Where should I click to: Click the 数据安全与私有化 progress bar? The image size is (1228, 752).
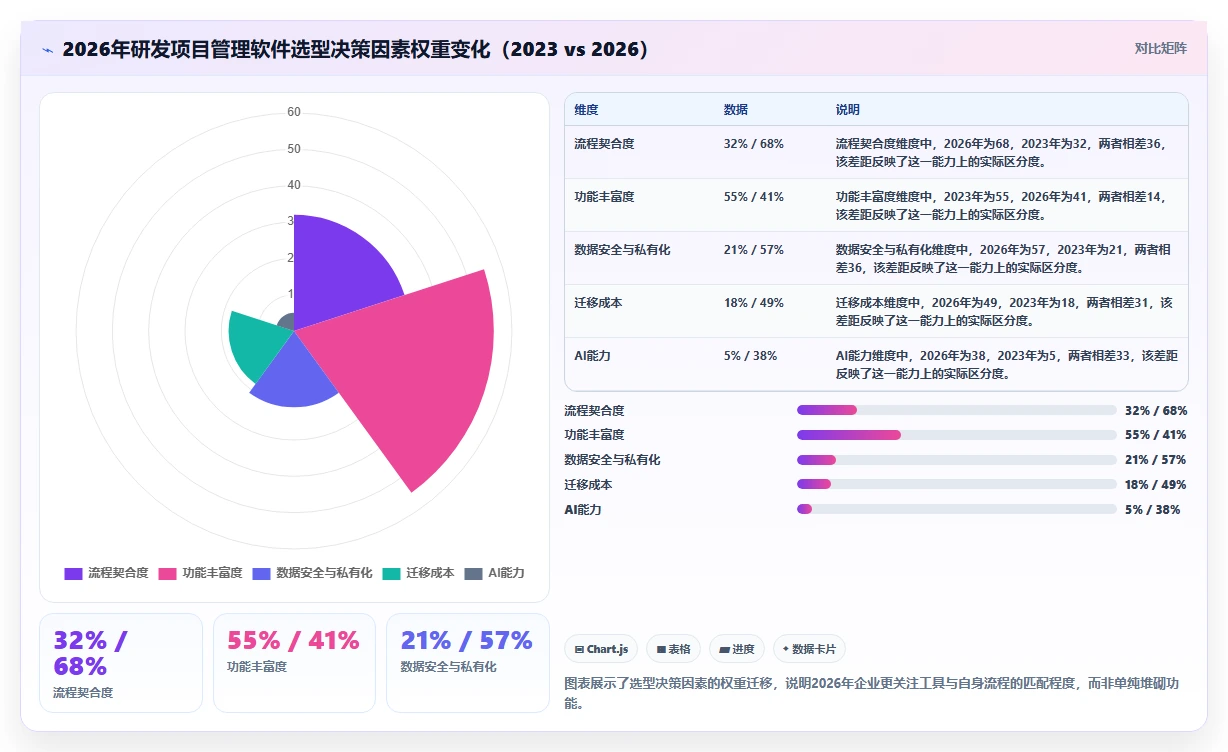(x=956, y=460)
